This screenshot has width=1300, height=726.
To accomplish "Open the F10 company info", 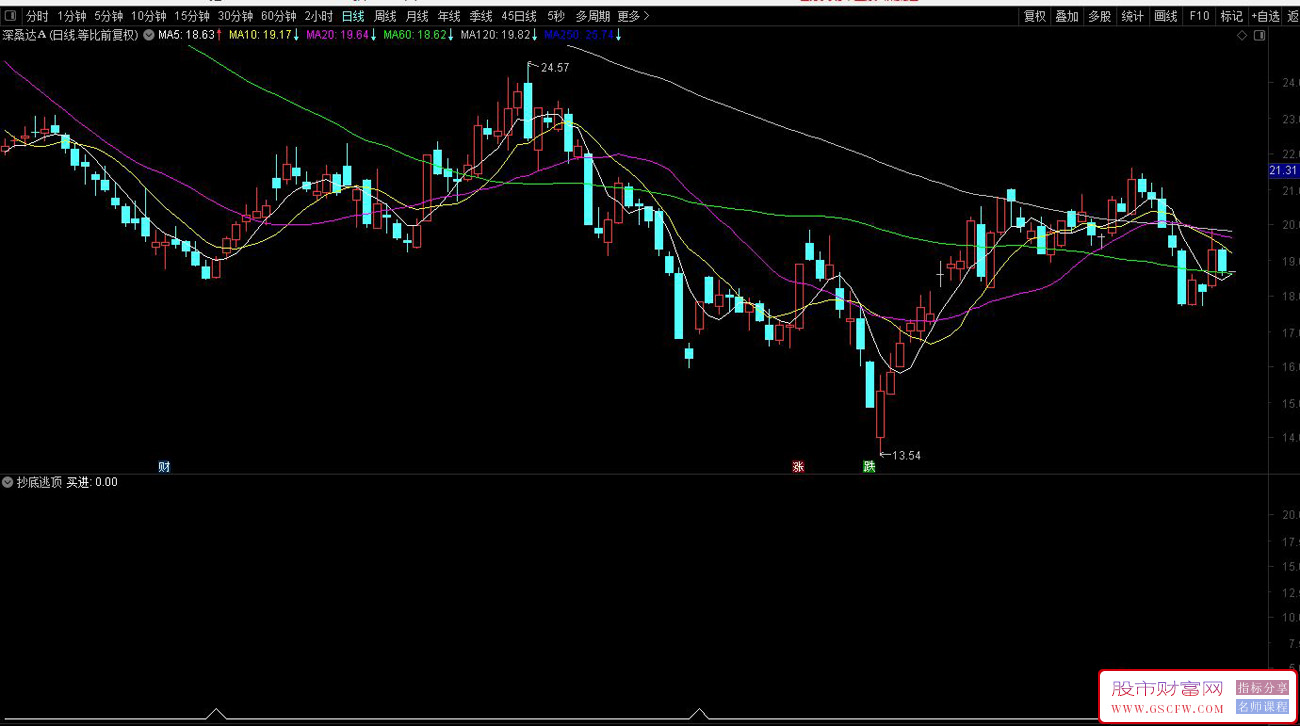I will (1199, 16).
